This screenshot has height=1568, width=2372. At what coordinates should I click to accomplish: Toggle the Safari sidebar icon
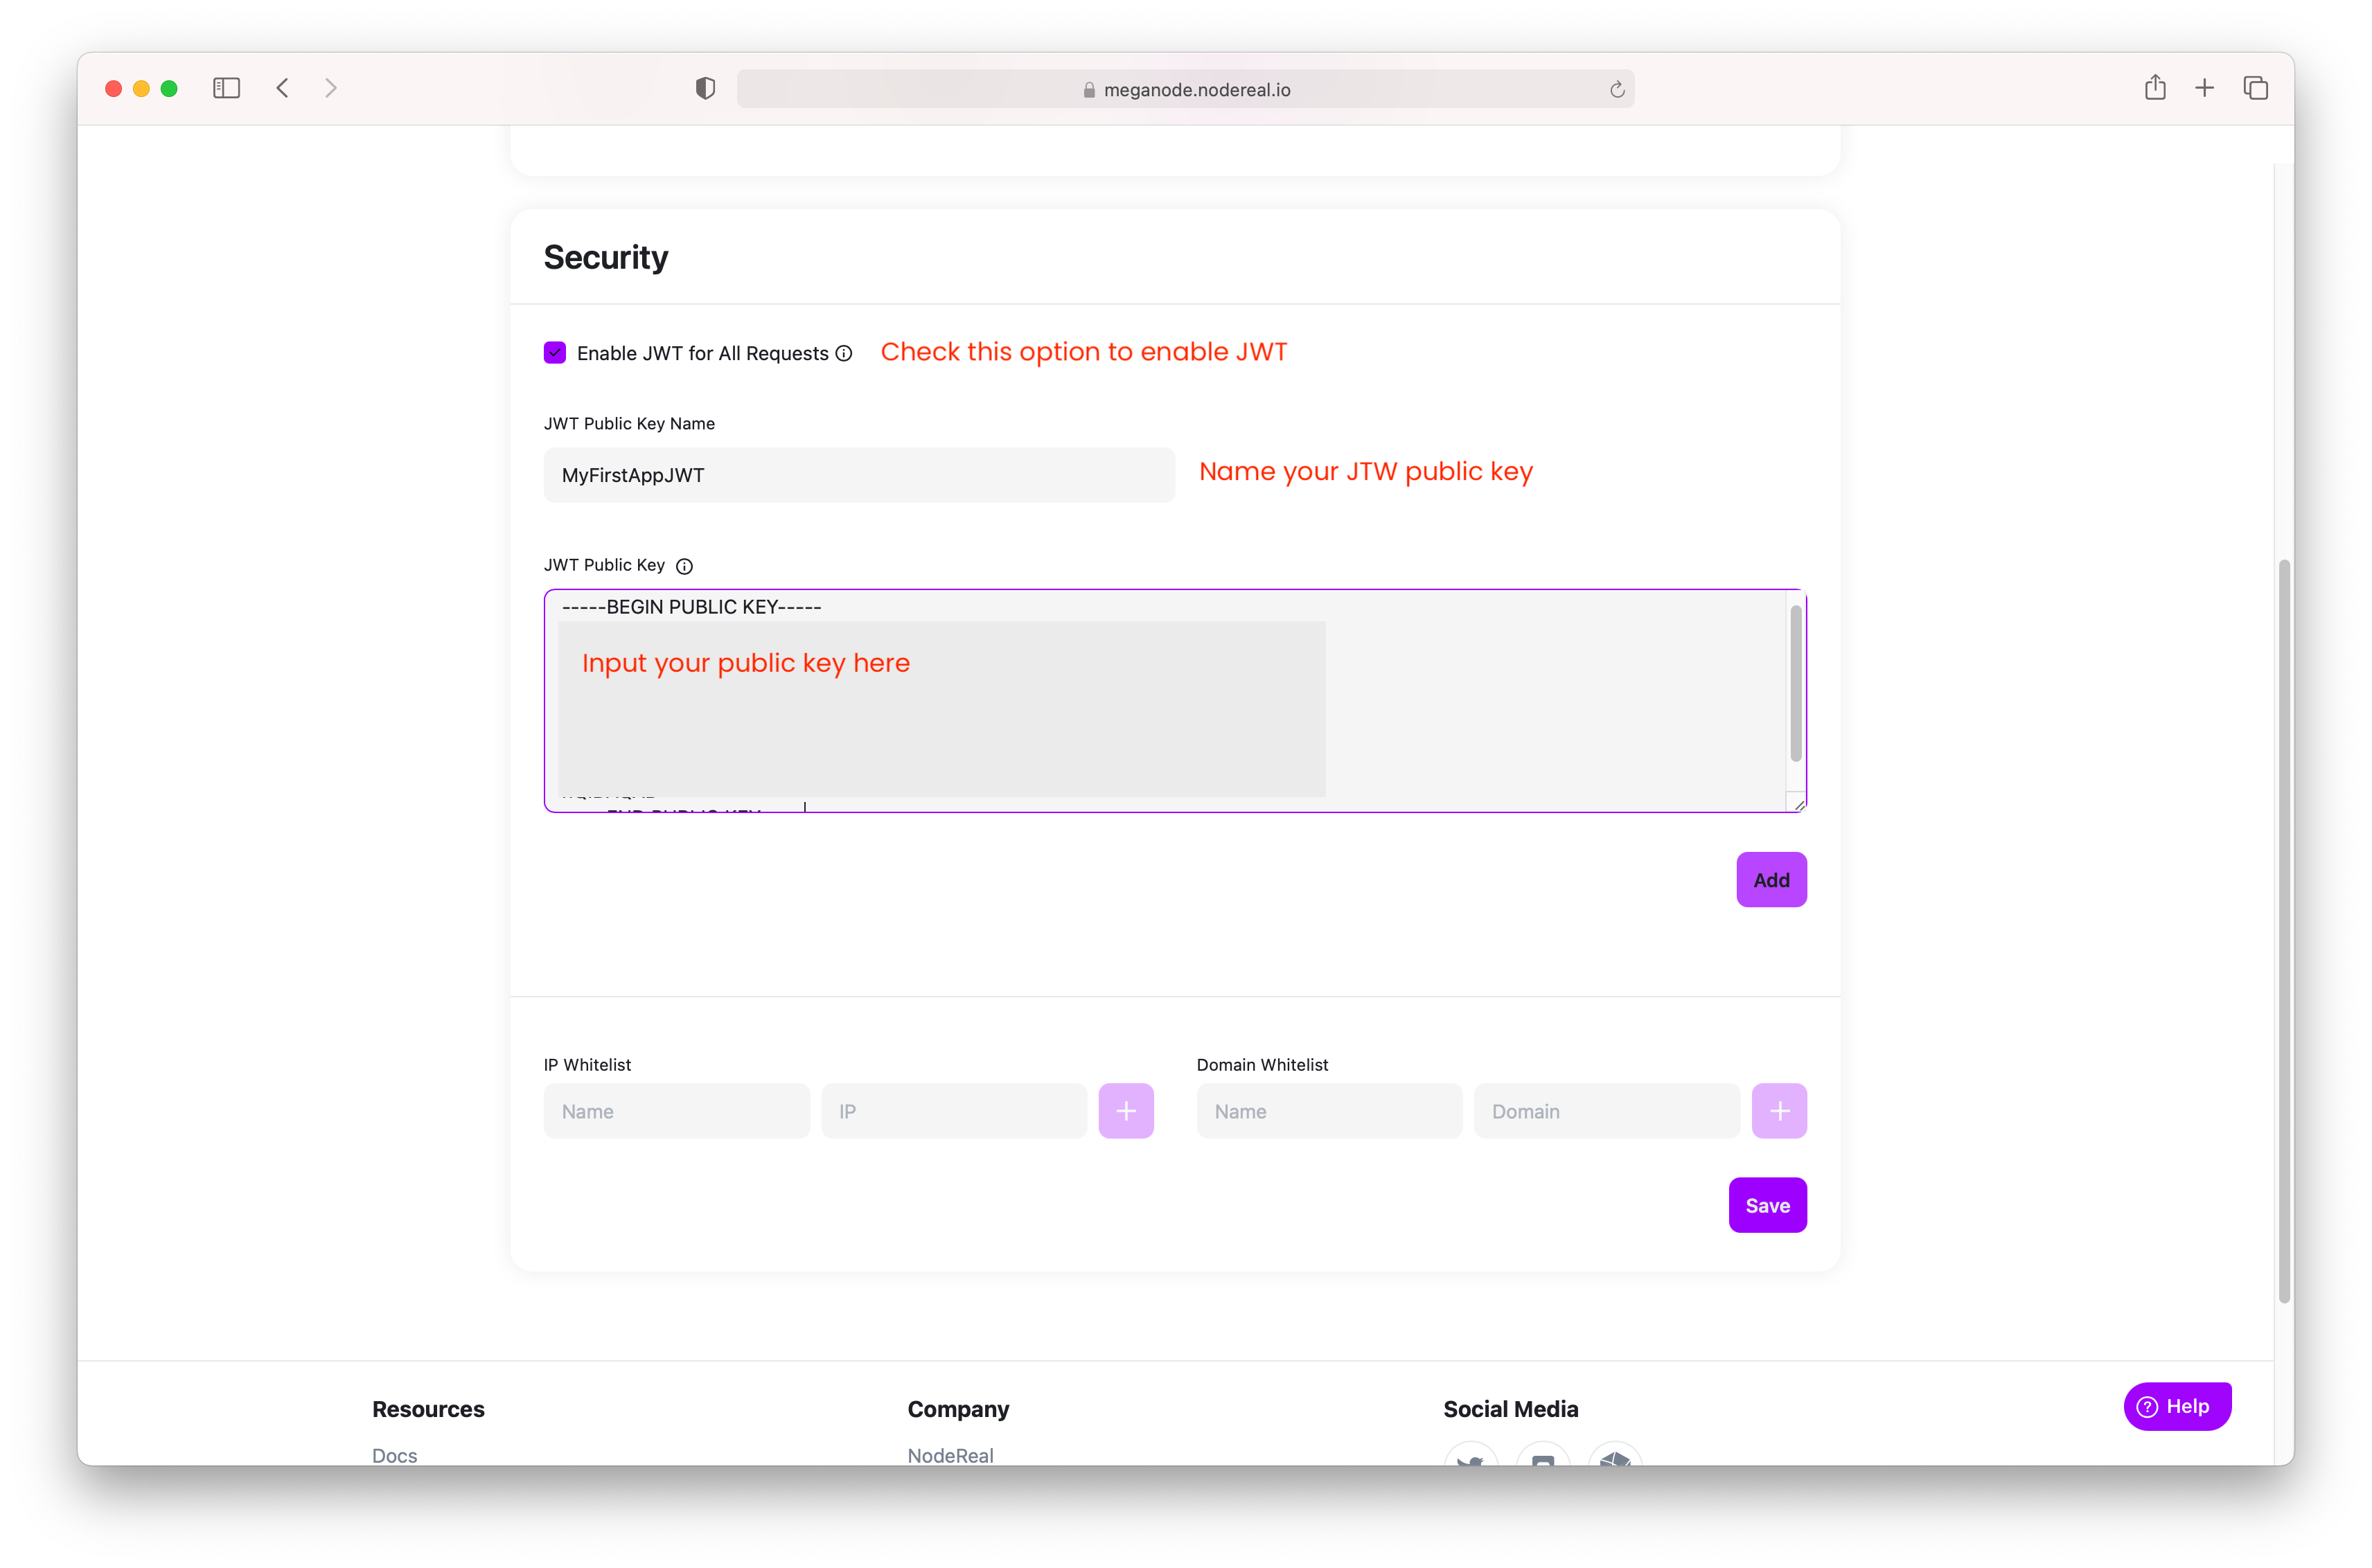click(x=226, y=88)
